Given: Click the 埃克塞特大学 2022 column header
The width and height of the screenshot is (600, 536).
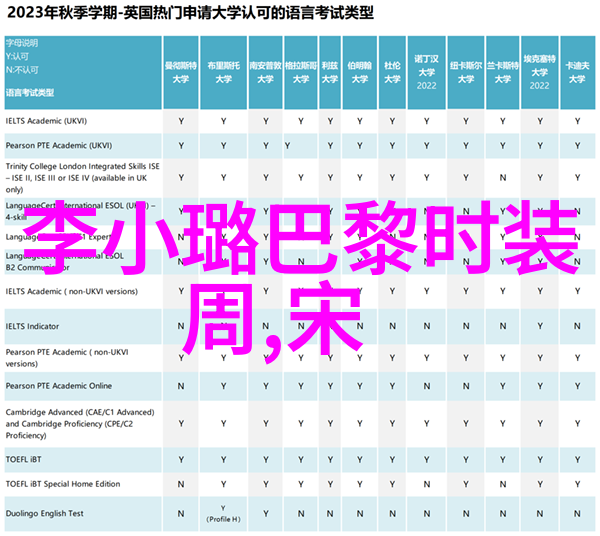Looking at the screenshot, I should [x=540, y=72].
